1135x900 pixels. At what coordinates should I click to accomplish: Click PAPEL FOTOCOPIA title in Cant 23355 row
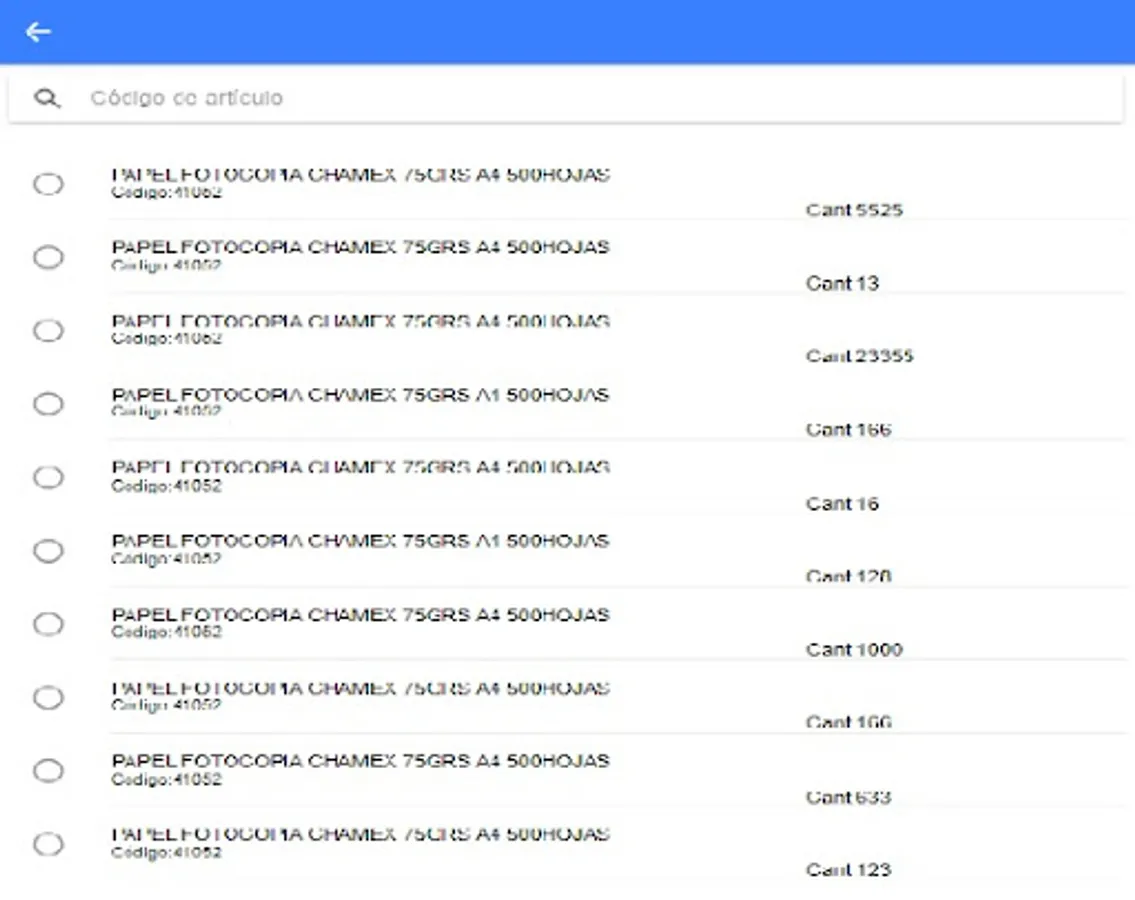click(x=360, y=321)
